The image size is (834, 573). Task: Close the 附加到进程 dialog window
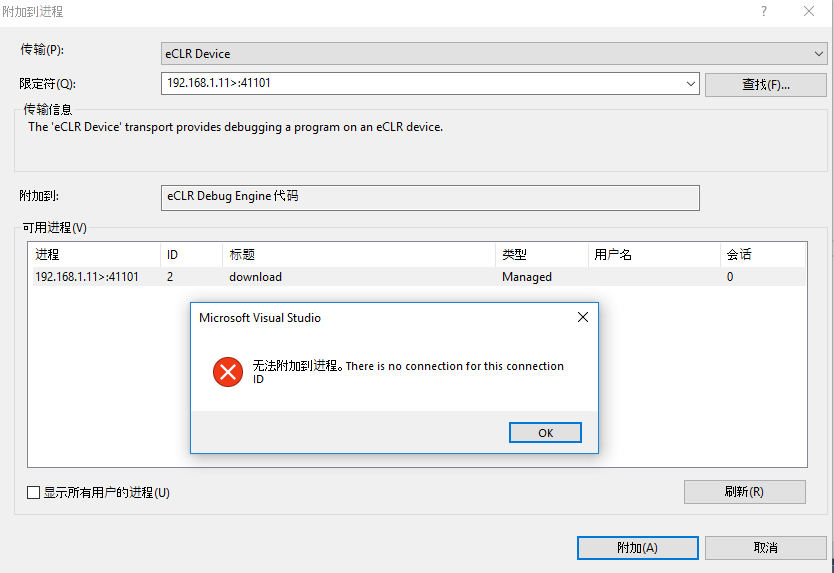[x=809, y=11]
